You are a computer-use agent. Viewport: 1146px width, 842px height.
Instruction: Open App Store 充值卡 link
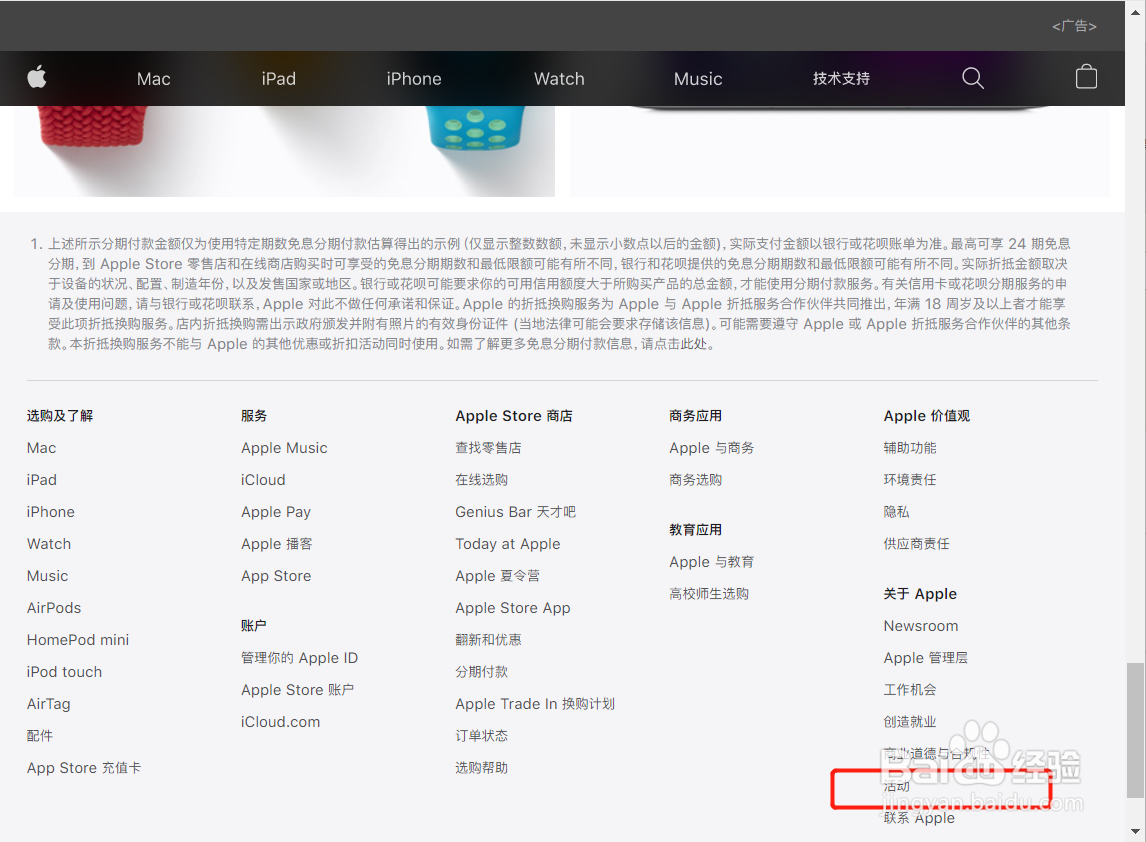84,768
